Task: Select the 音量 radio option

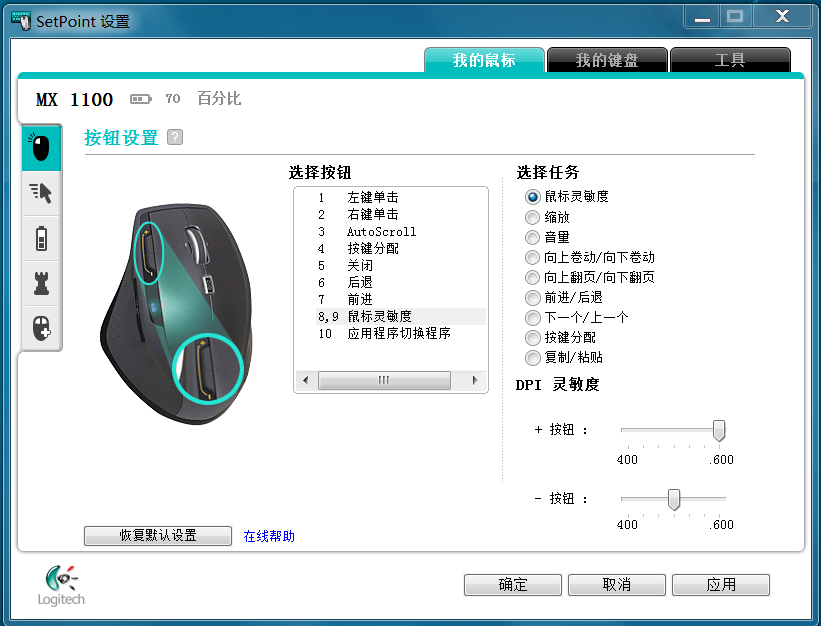Action: pos(532,237)
